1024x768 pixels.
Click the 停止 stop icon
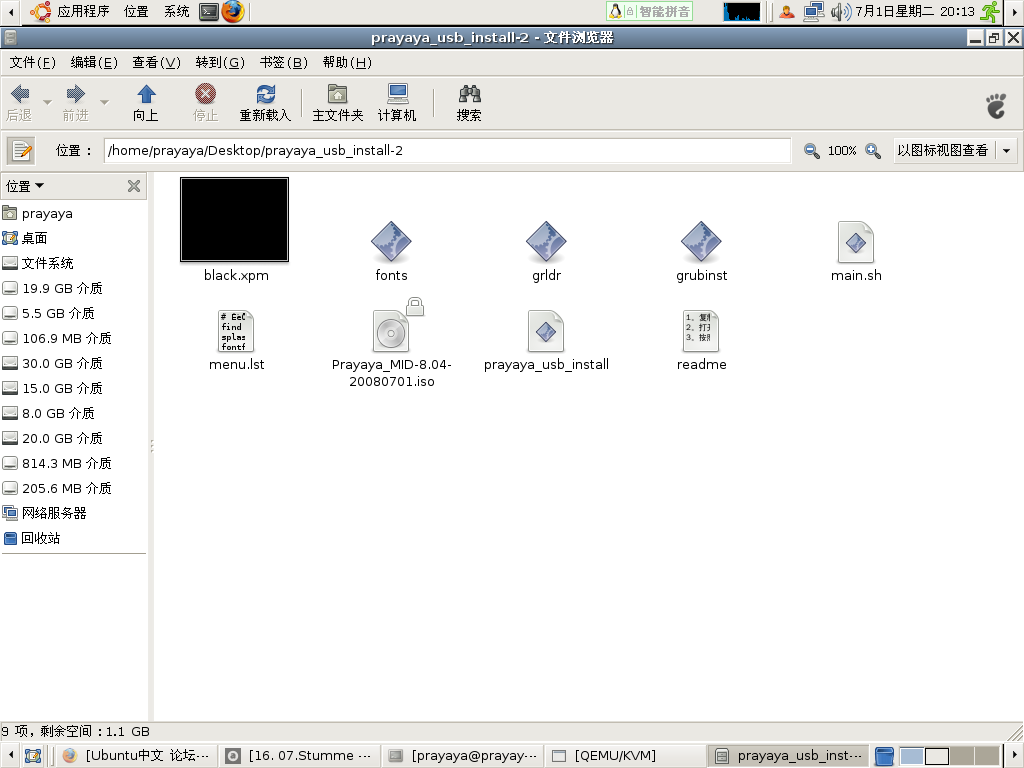[205, 103]
